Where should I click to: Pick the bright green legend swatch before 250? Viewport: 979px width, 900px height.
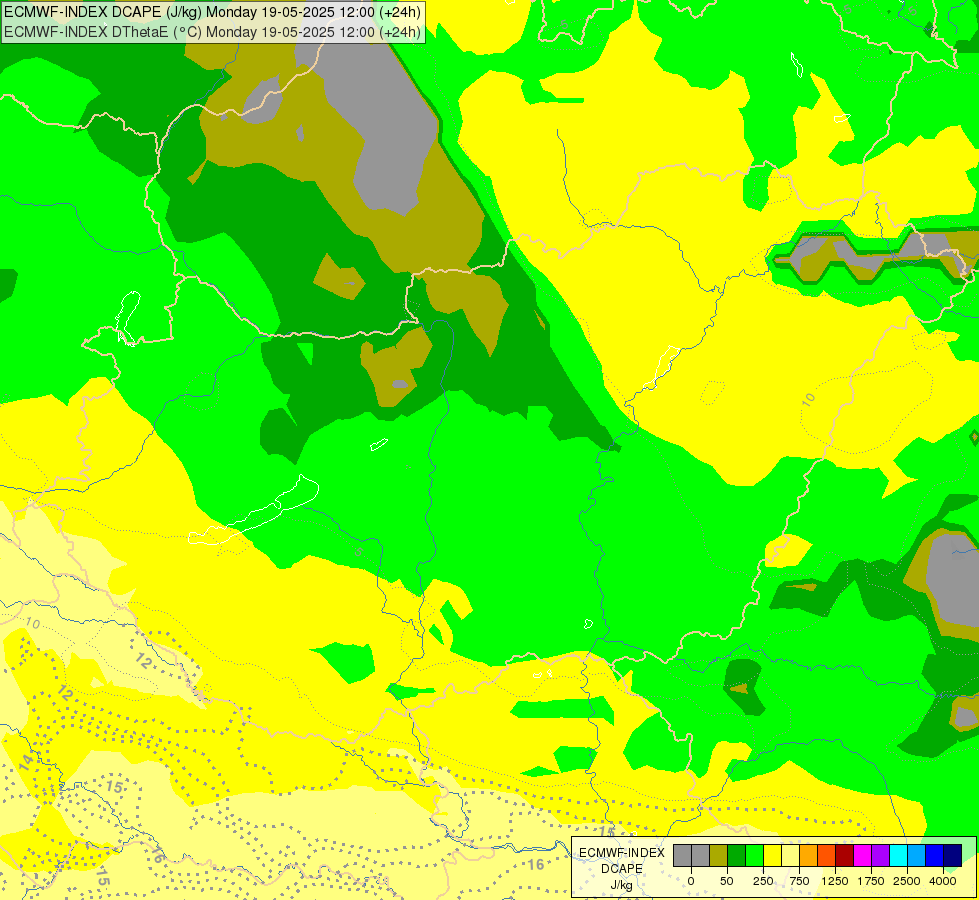(x=754, y=856)
